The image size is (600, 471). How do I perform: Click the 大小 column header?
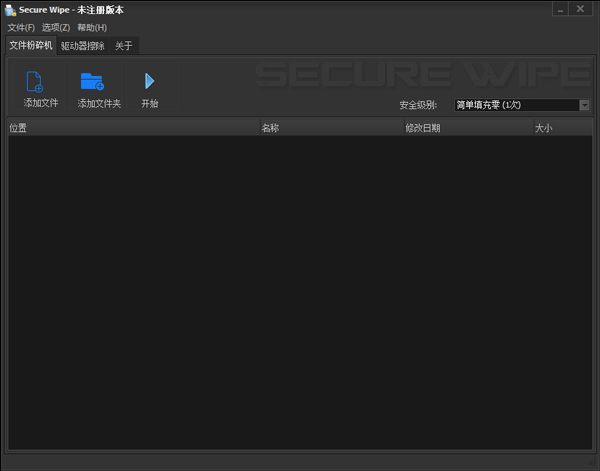[x=560, y=128]
